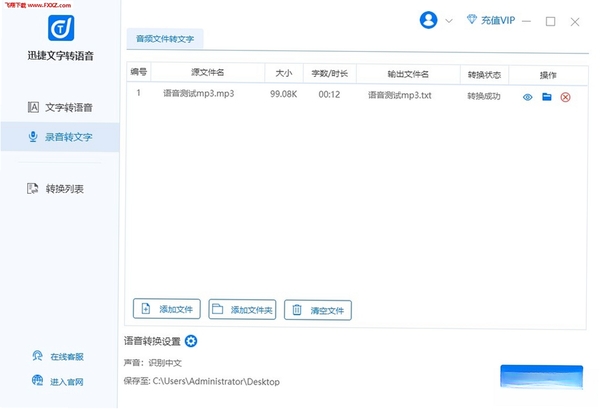Image resolution: width=600 pixels, height=410 pixels.
Task: Click the 99.08K size cell
Action: (284, 94)
